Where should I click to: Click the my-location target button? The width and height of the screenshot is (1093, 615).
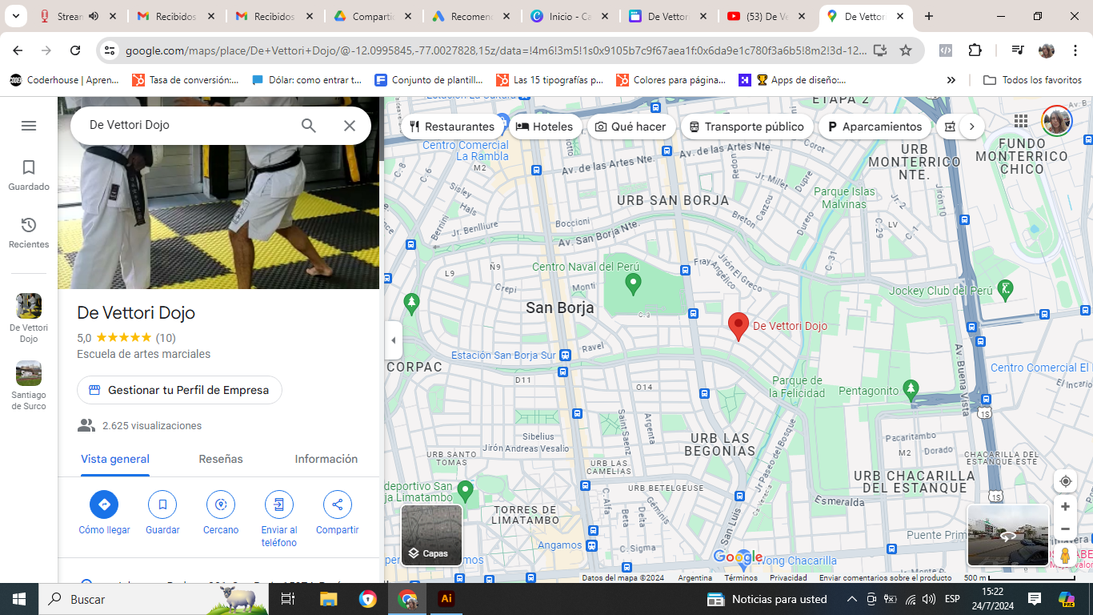[1065, 481]
